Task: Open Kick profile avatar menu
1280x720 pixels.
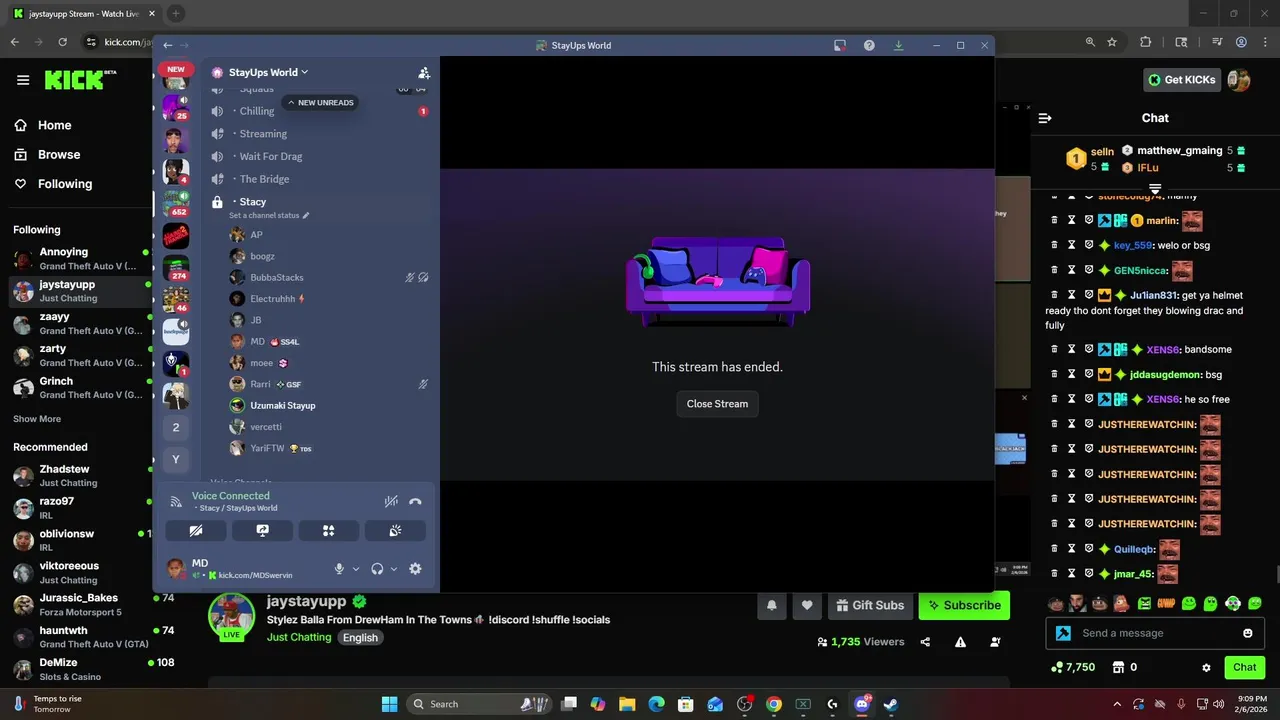Action: coord(1239,80)
